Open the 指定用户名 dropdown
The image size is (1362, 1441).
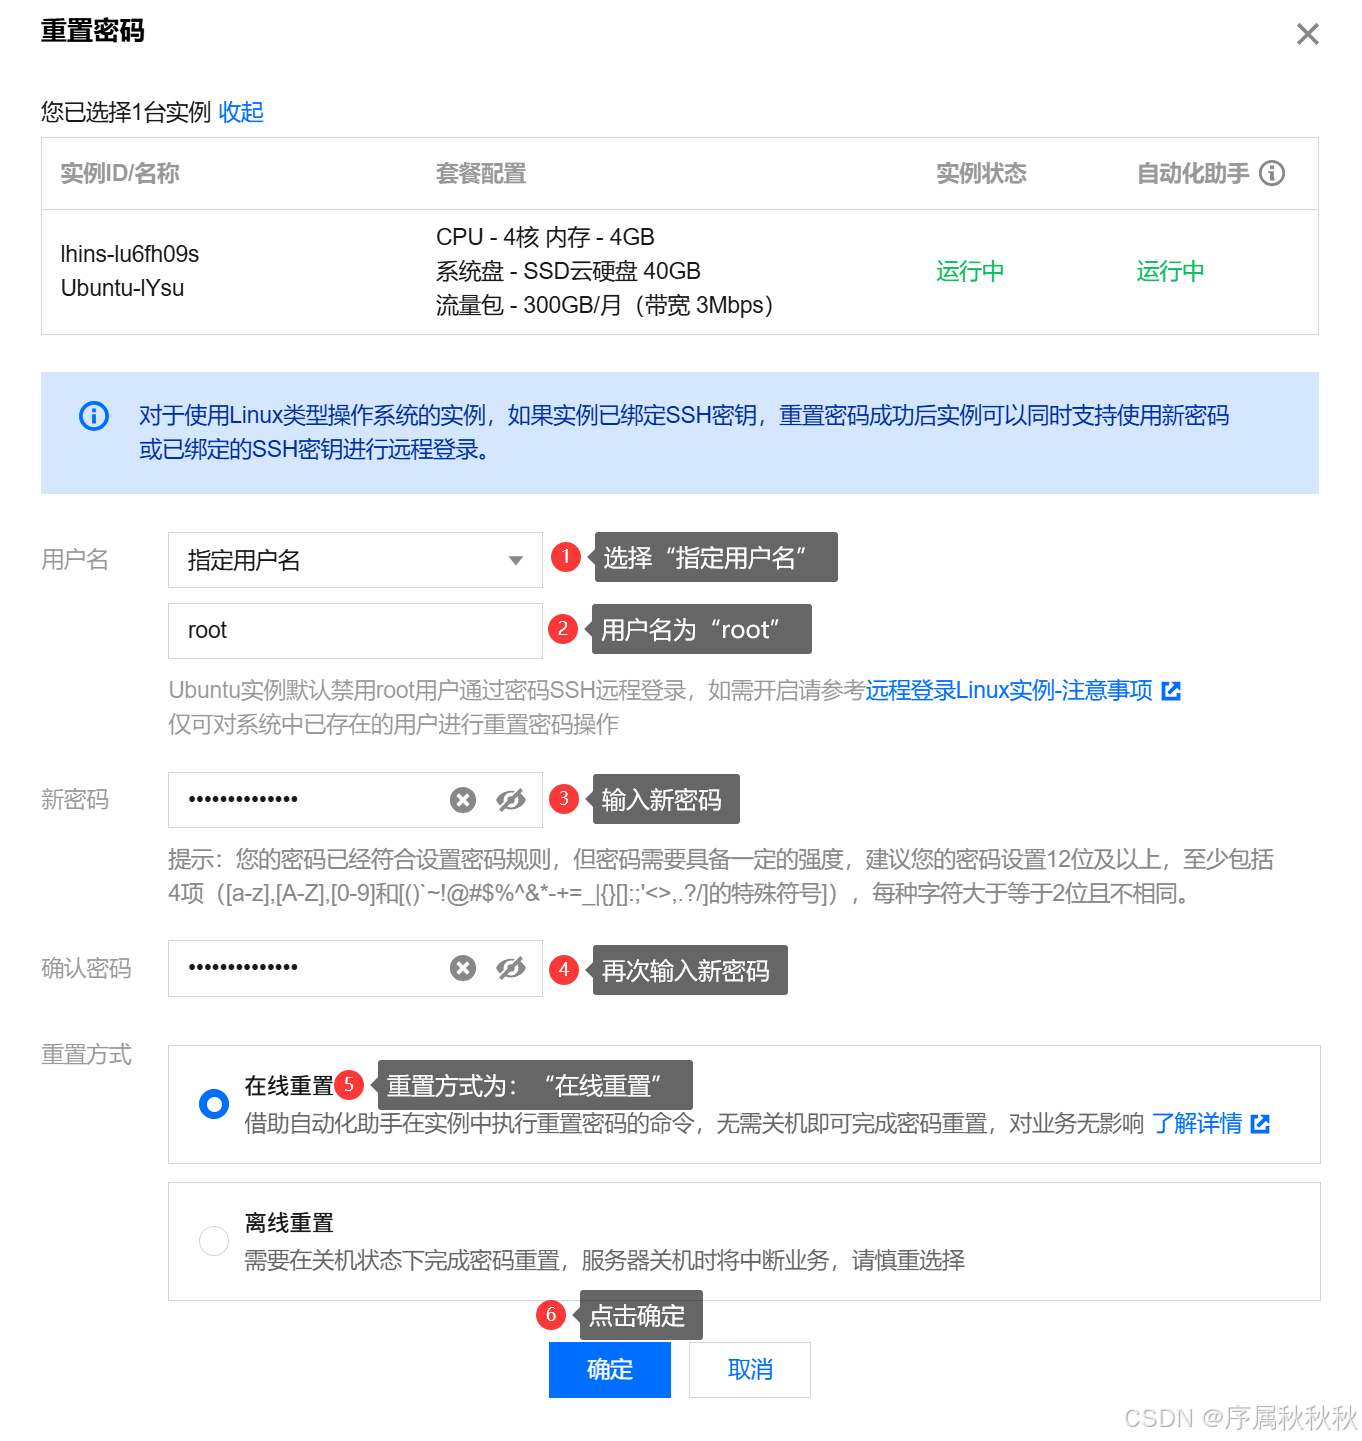(x=355, y=560)
